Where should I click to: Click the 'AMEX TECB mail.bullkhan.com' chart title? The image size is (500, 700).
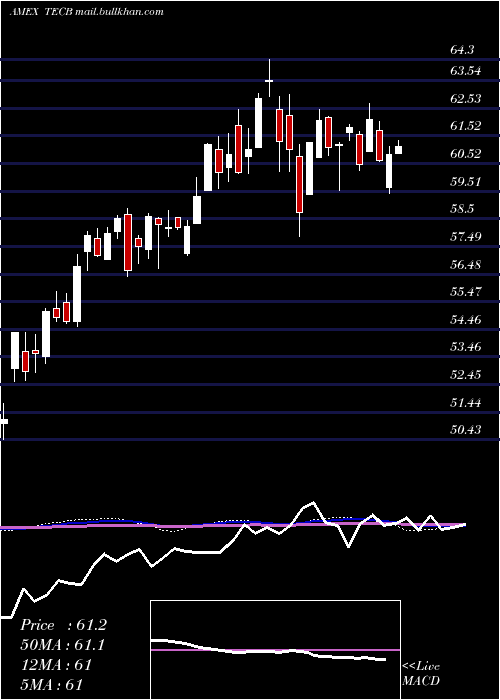coord(86,12)
